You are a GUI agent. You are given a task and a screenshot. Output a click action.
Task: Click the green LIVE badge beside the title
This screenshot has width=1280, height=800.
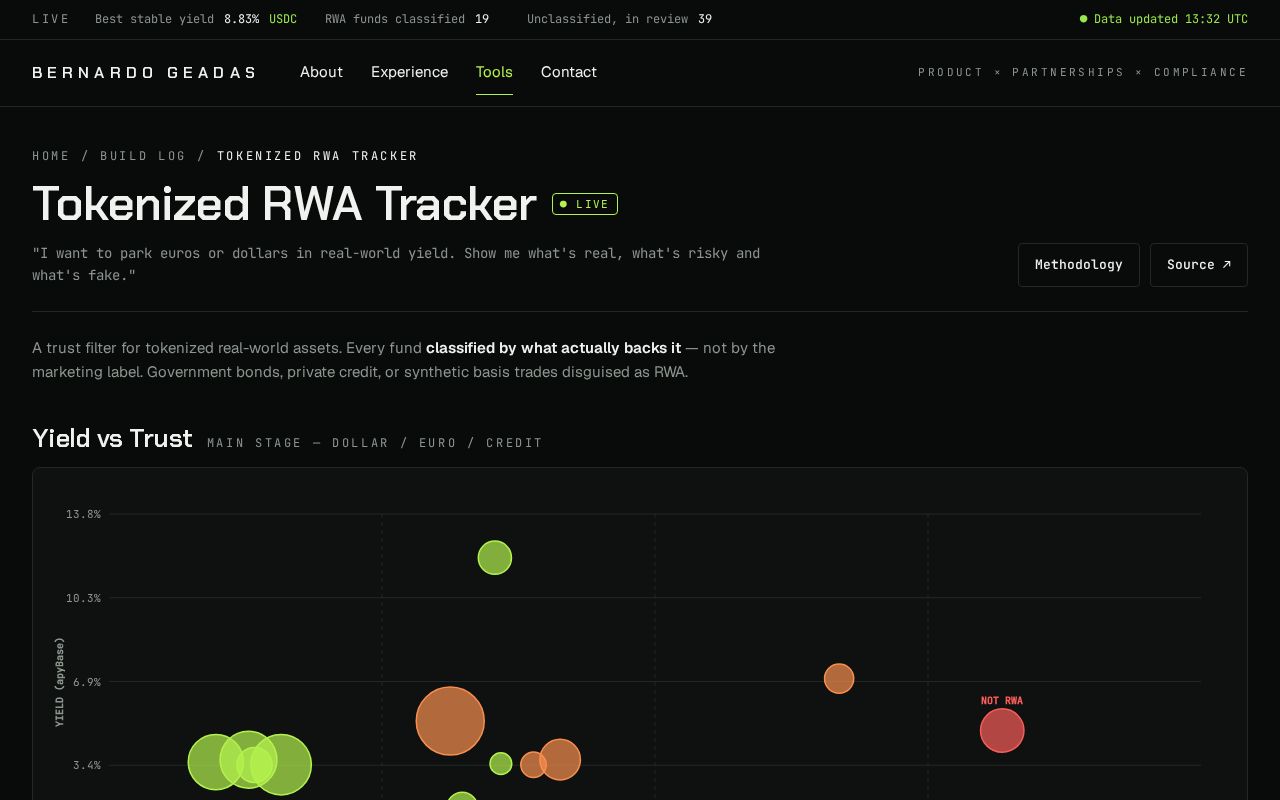point(585,204)
